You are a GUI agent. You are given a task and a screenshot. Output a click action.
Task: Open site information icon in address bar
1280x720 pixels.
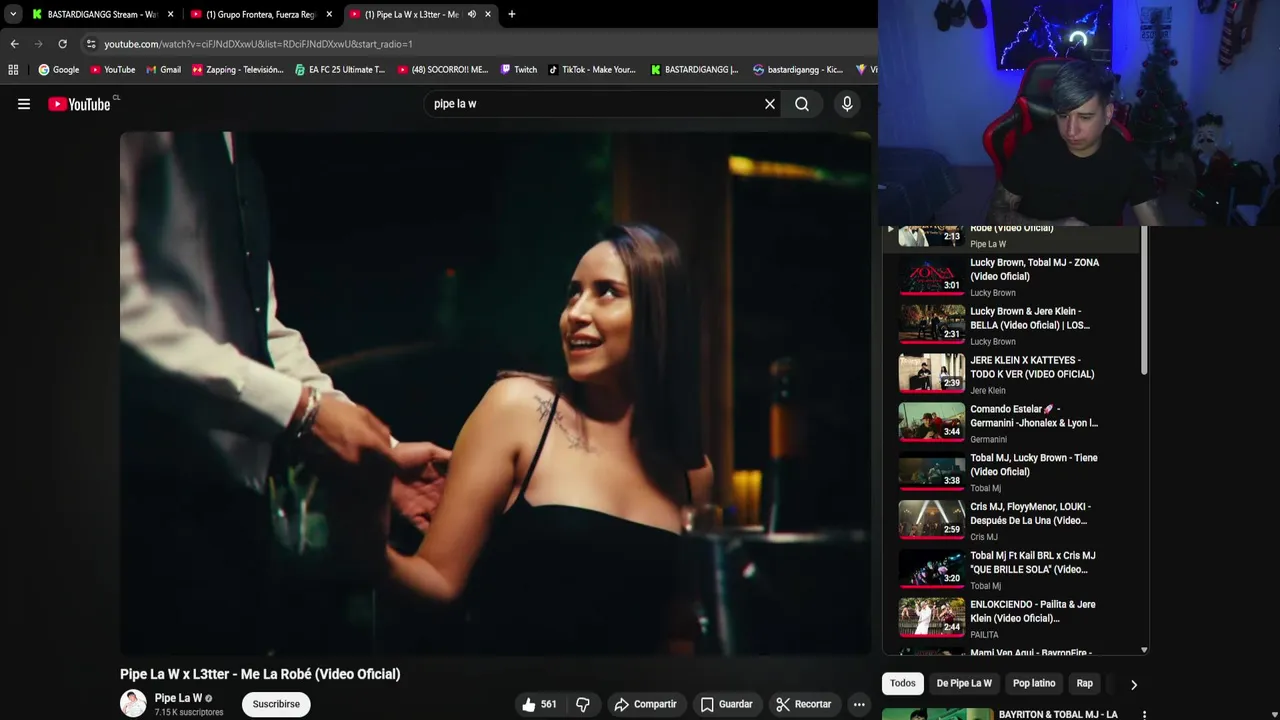pos(91,44)
